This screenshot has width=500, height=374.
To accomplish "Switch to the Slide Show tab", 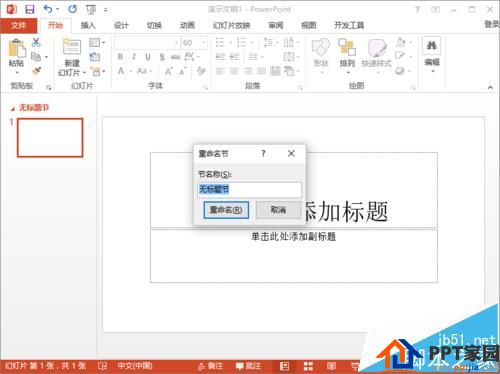I will pos(232,25).
